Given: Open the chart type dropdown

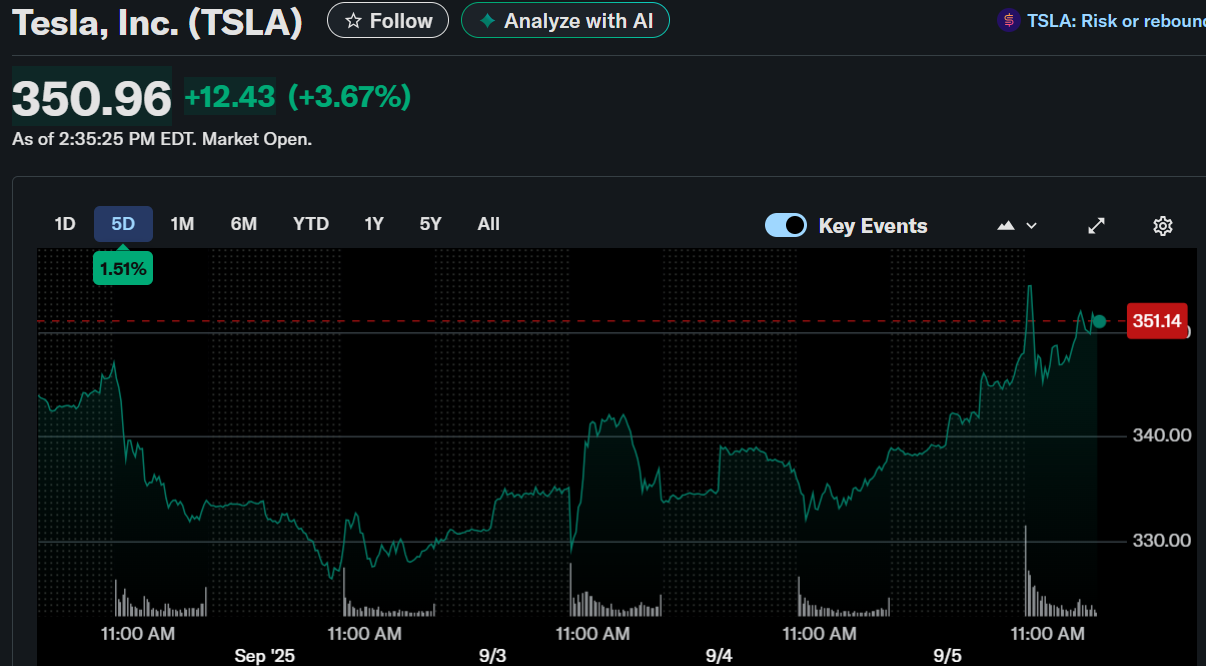Looking at the screenshot, I should point(1018,226).
